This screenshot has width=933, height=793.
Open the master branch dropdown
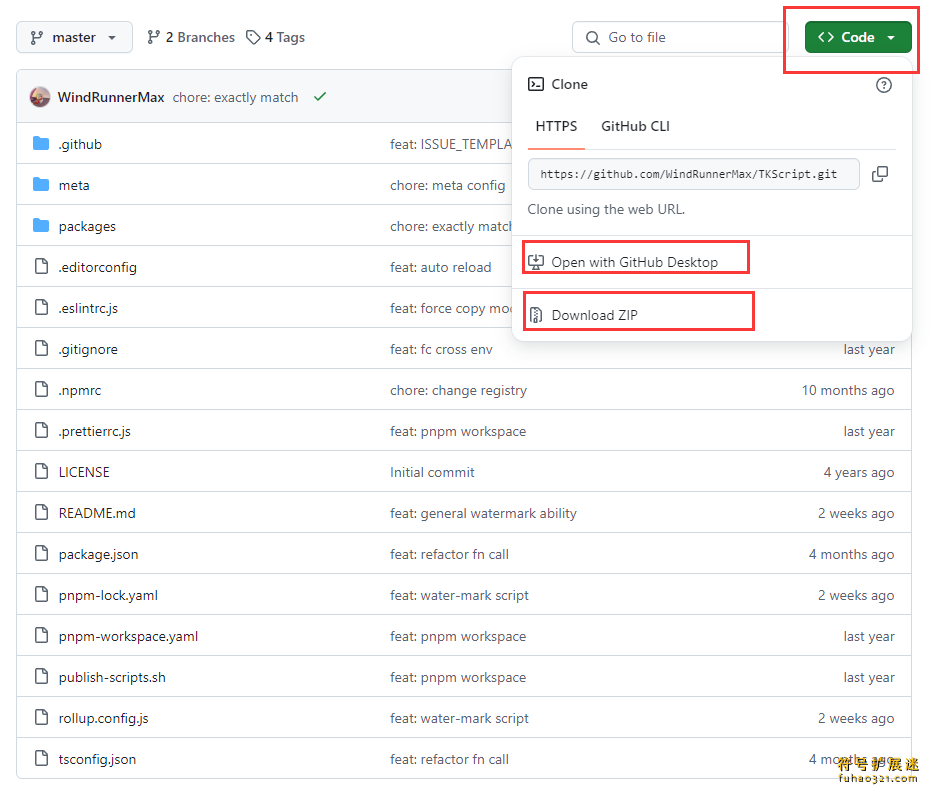(74, 37)
